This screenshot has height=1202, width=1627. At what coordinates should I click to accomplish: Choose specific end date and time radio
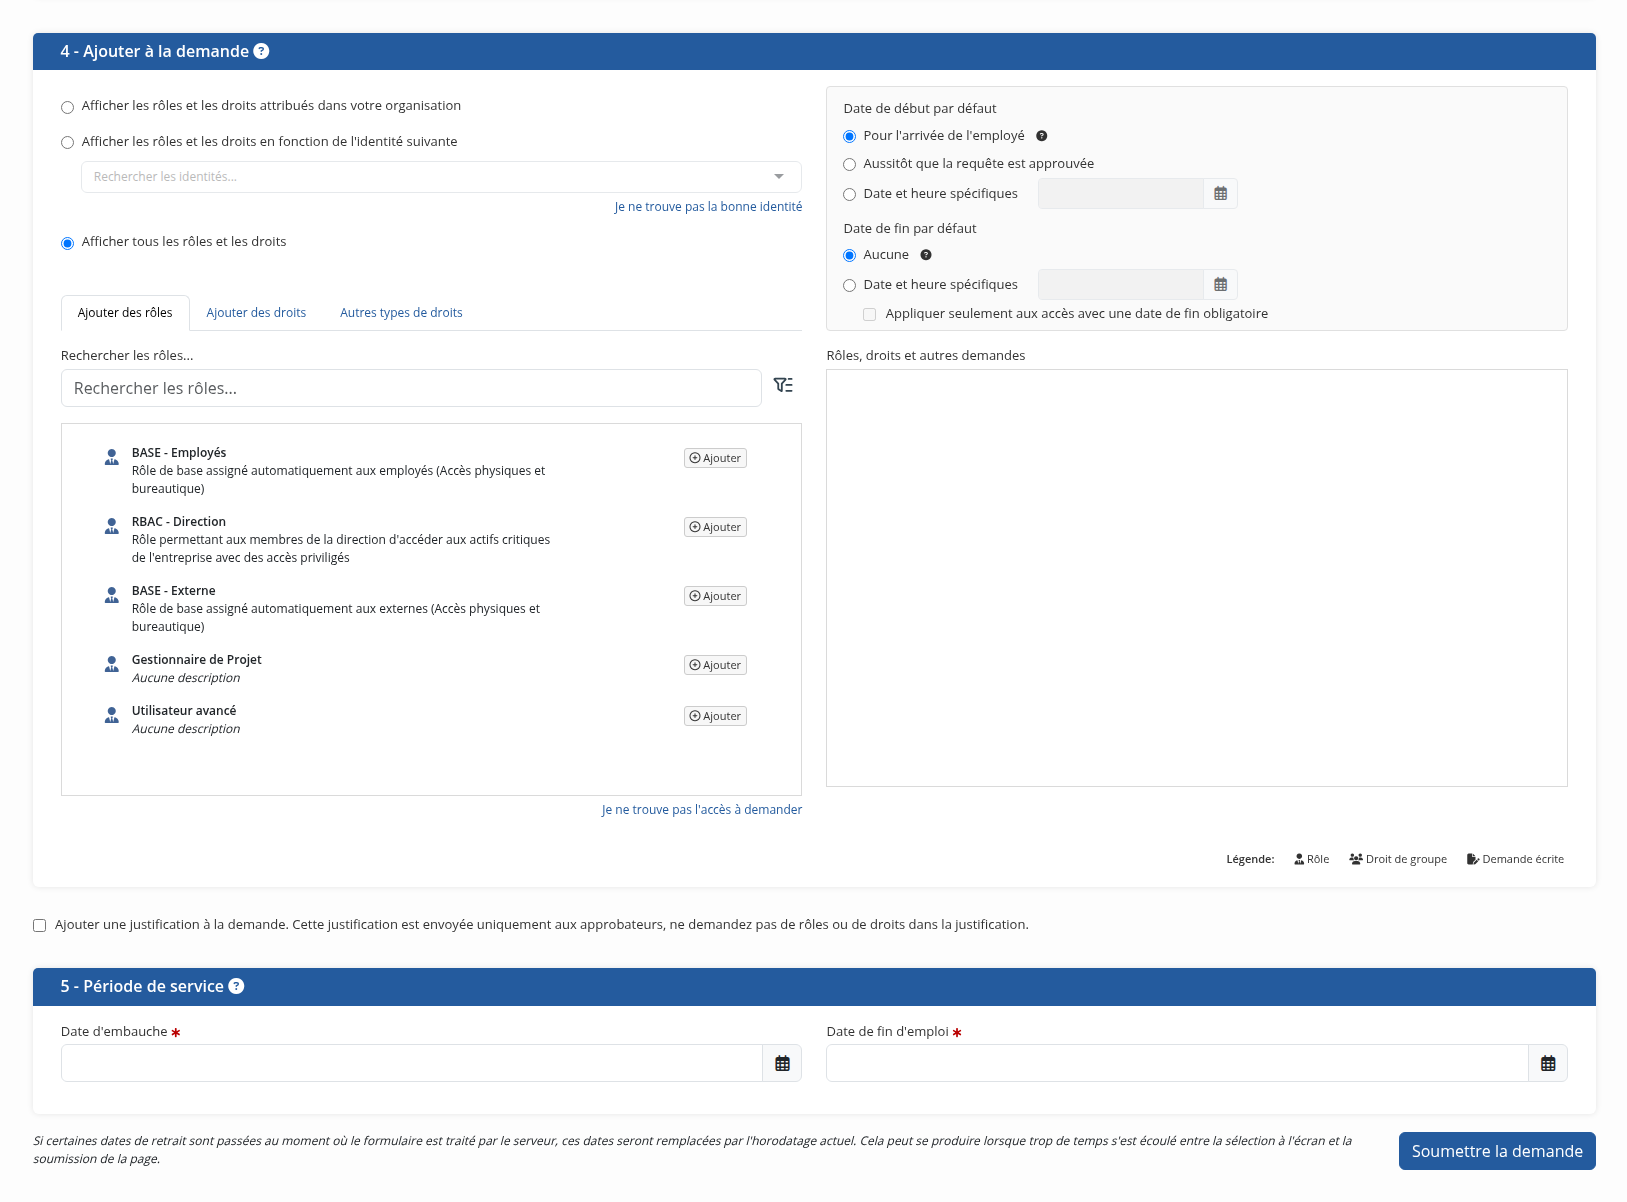point(850,286)
